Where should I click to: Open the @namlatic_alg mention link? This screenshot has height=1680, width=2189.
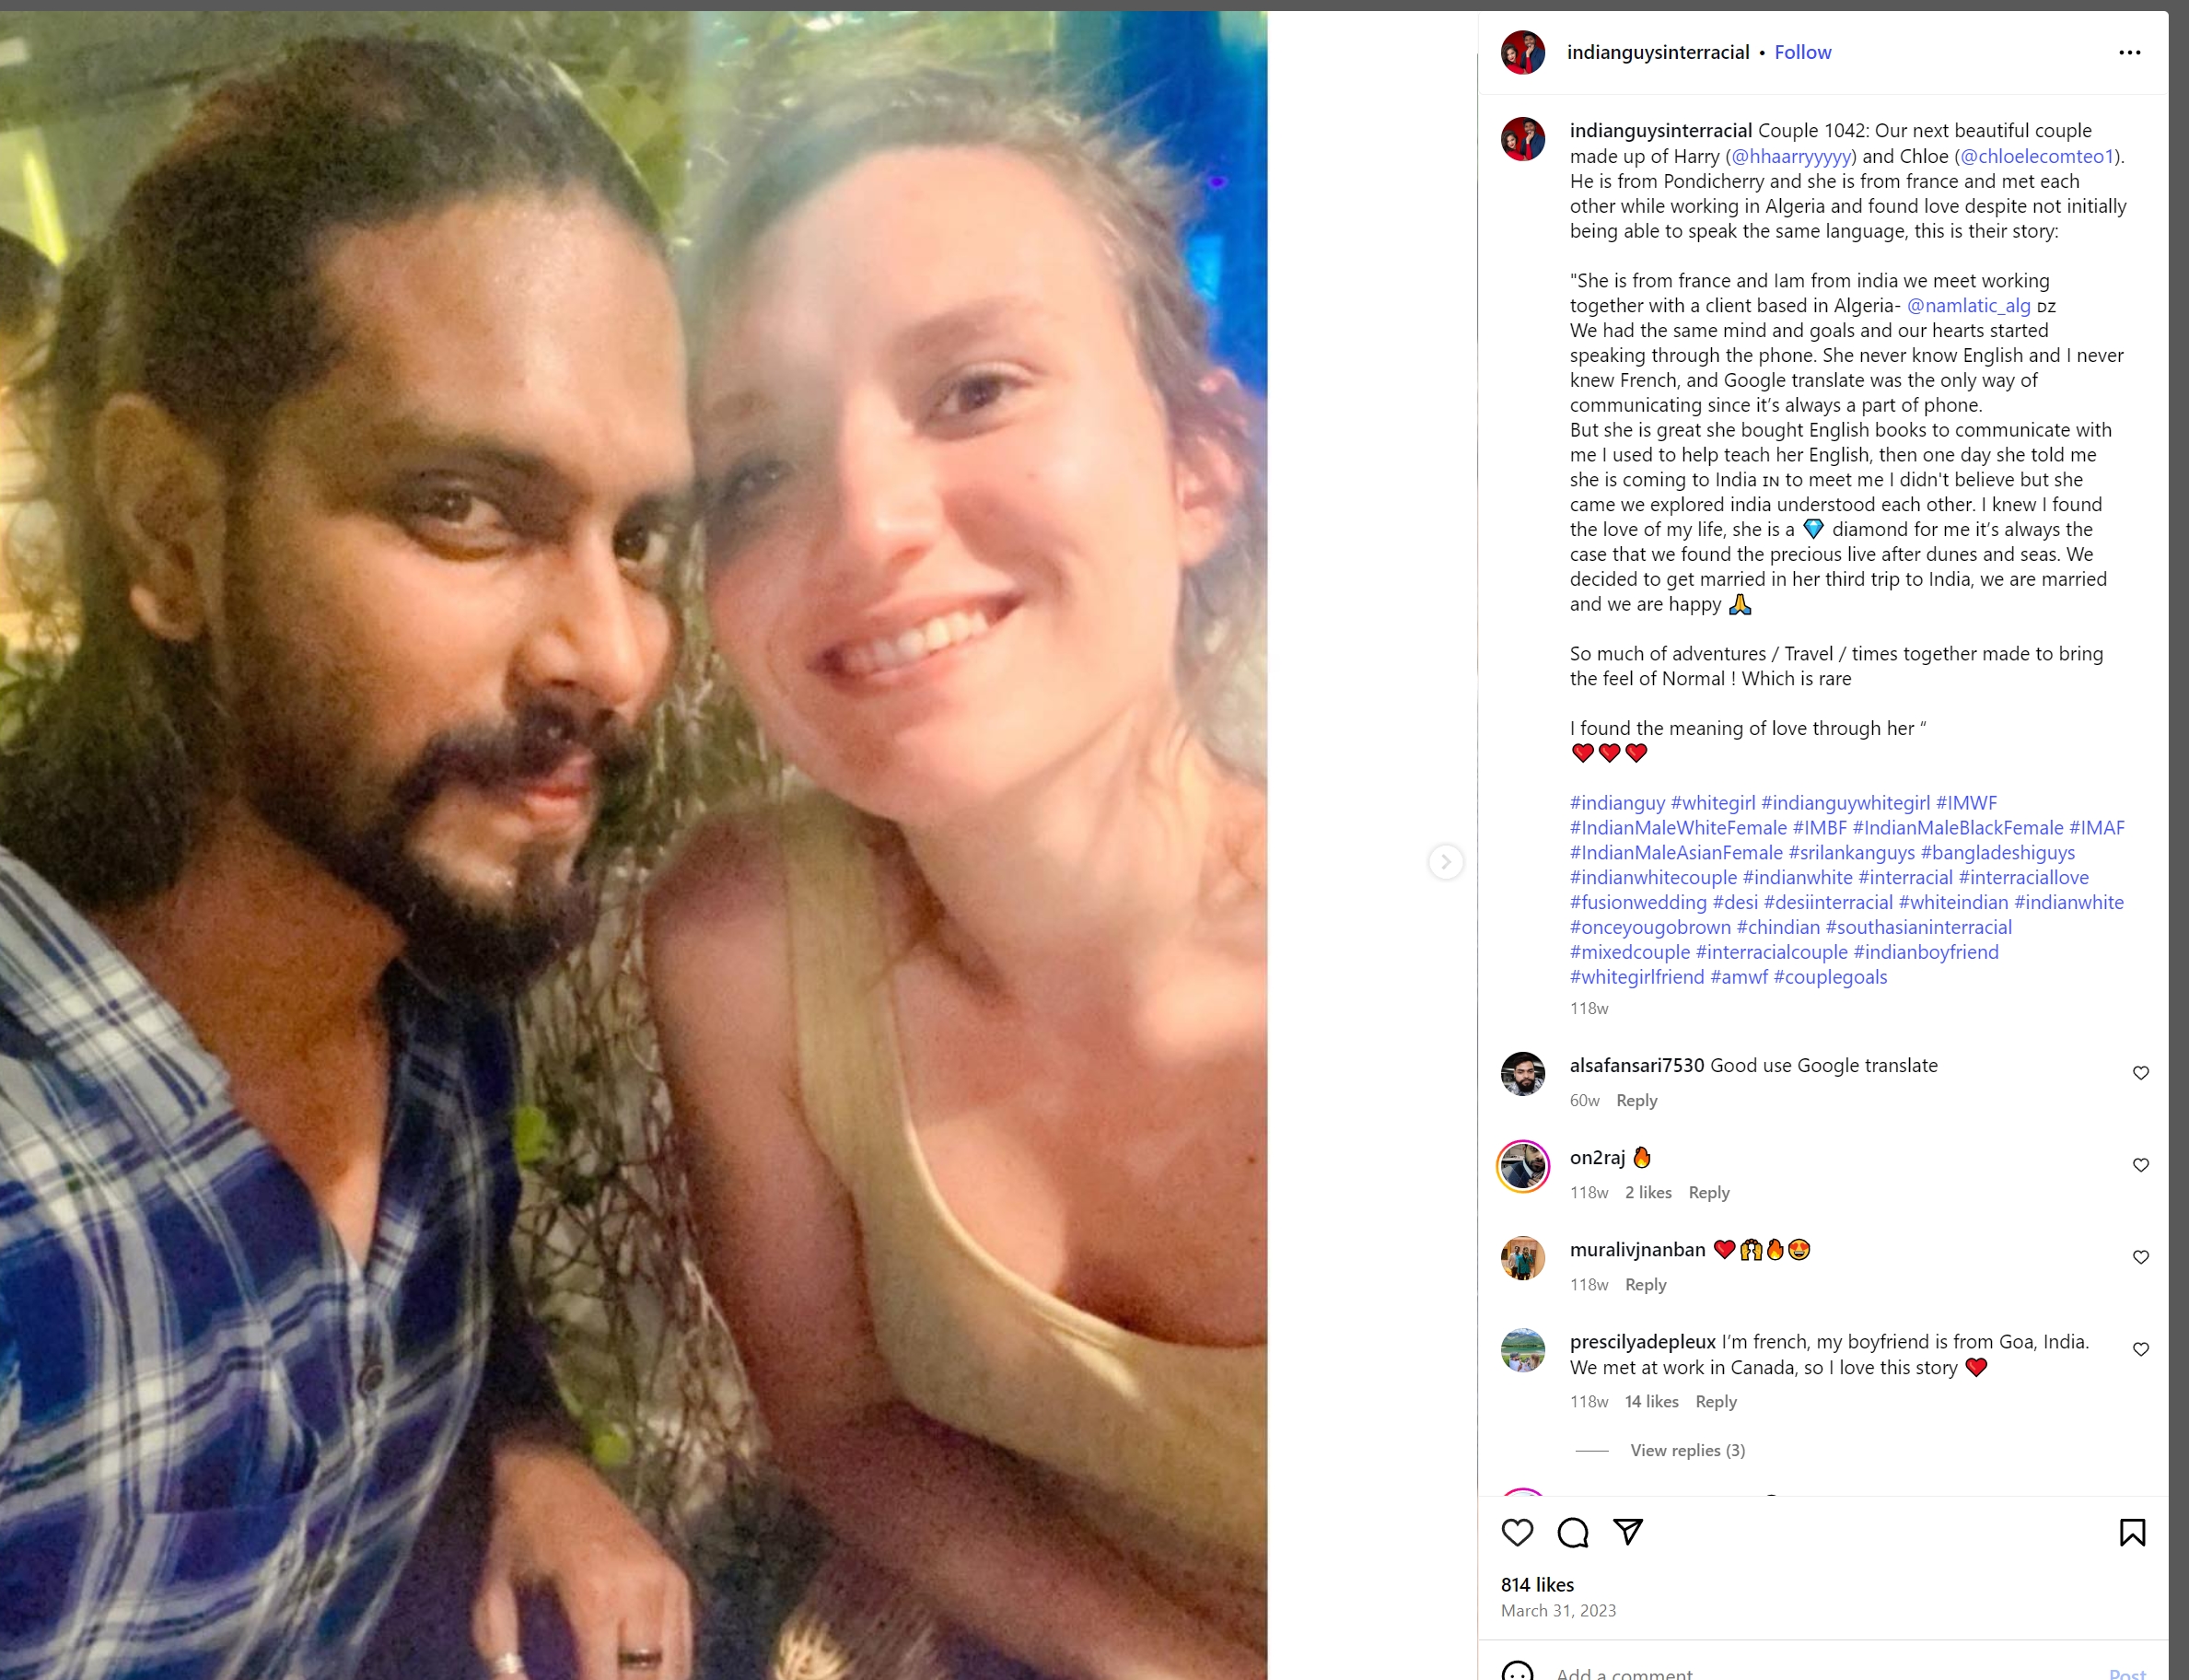pyautogui.click(x=1968, y=305)
